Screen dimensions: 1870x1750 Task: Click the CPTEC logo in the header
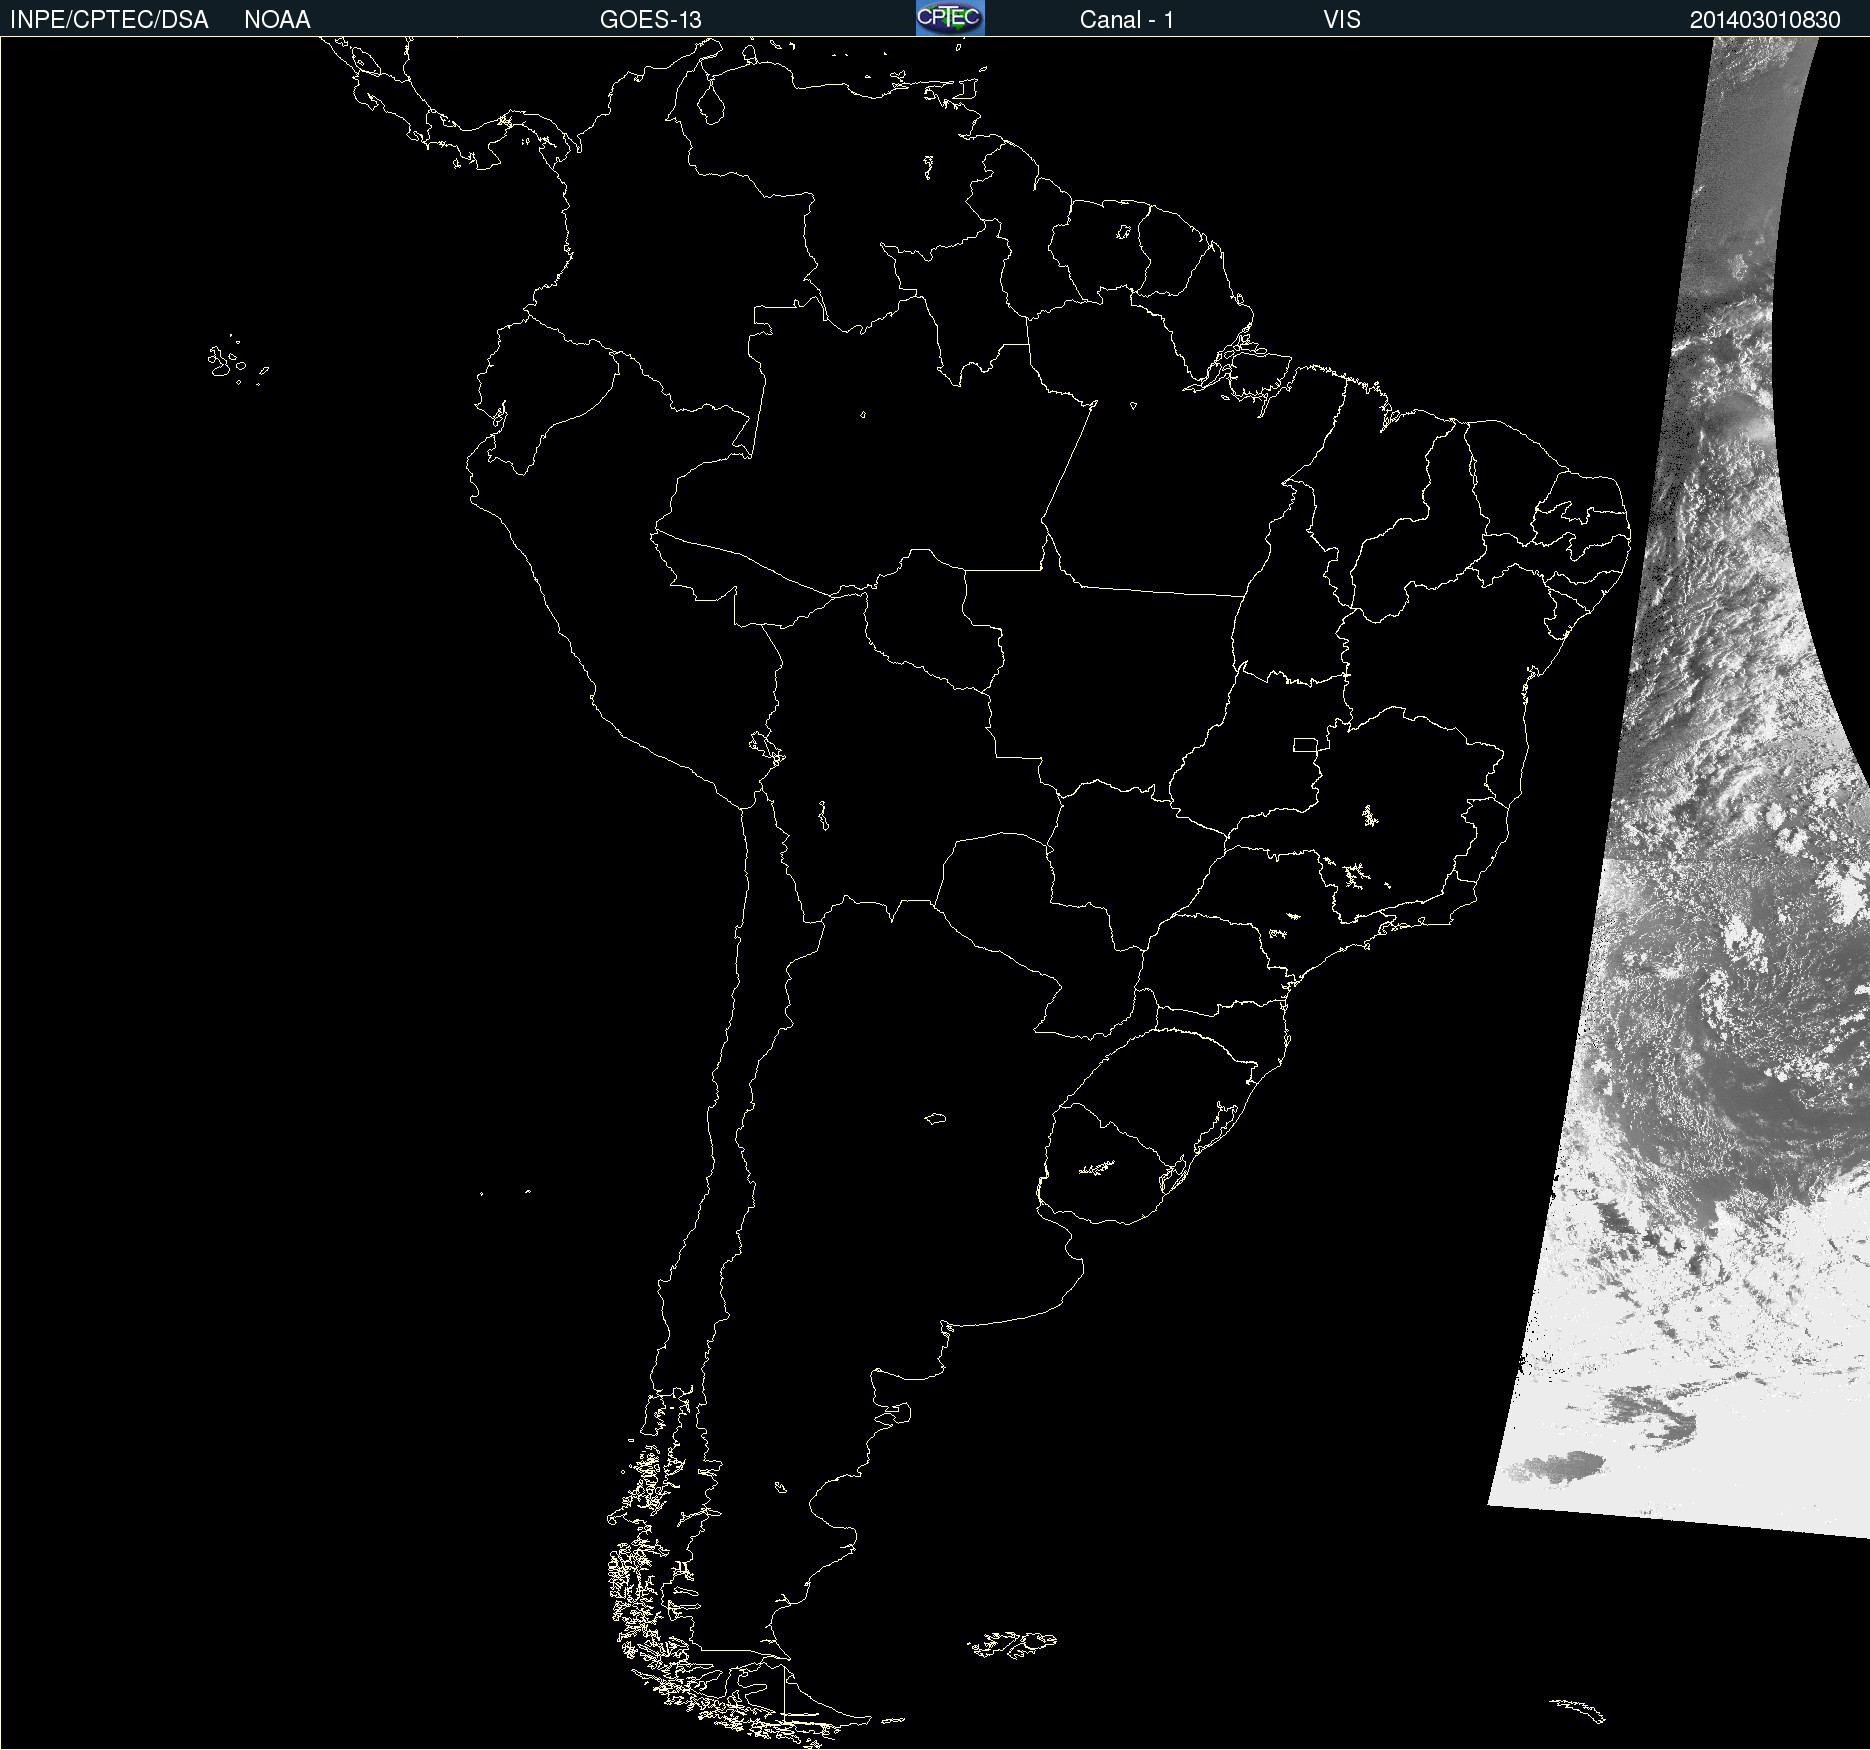pos(950,18)
